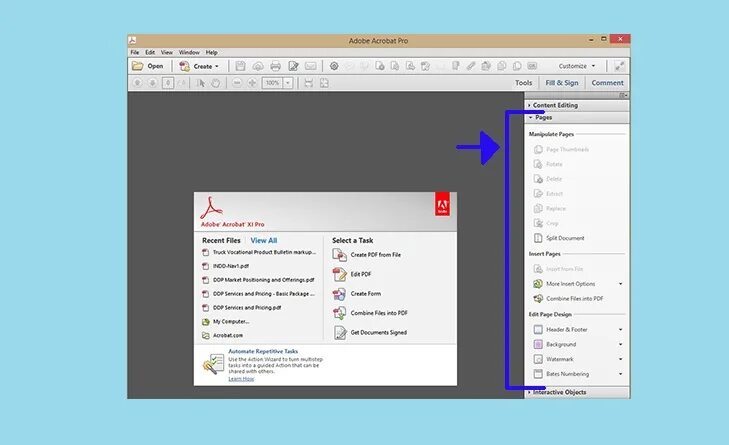Click the Save floppy disk icon
This screenshot has width=729, height=445.
pyautogui.click(x=240, y=66)
